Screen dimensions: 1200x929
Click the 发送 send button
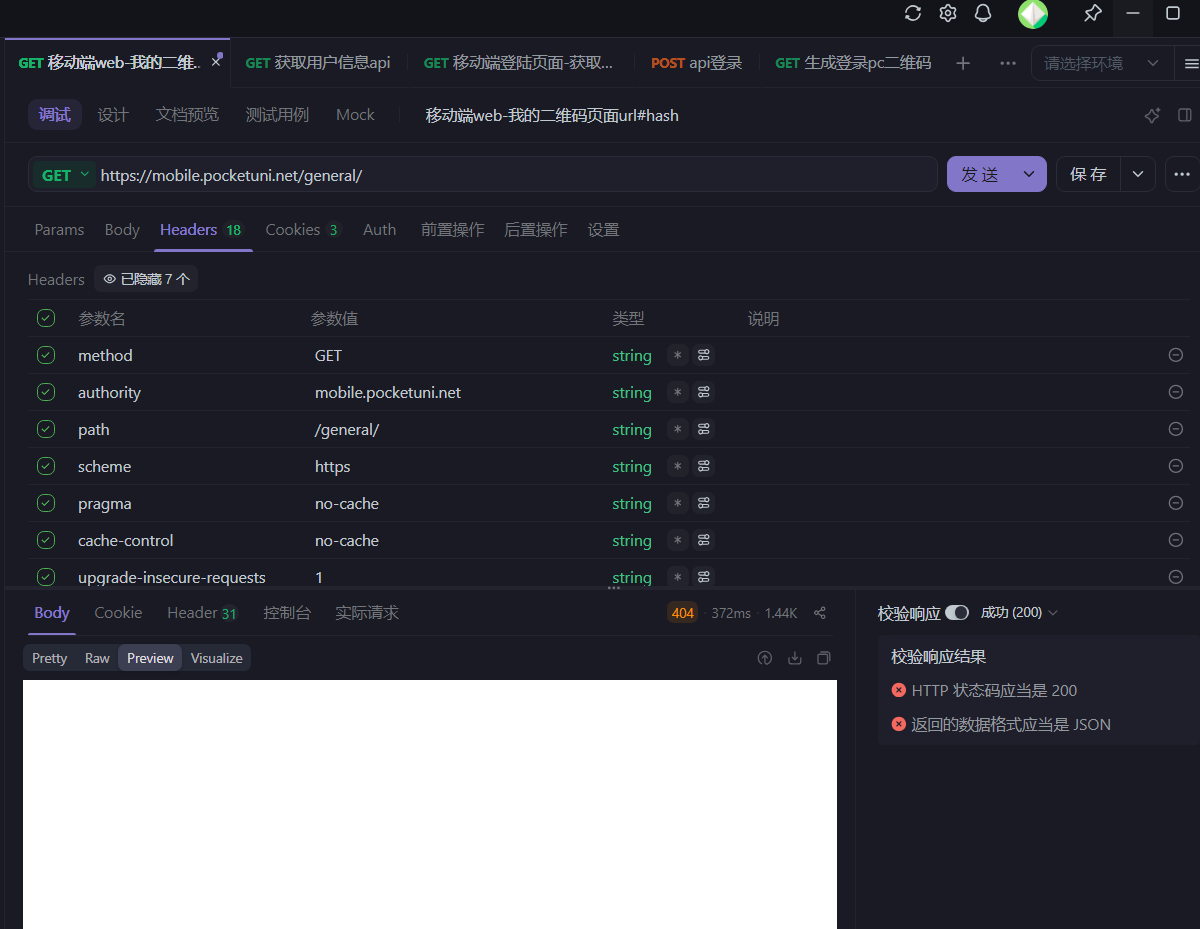[980, 174]
